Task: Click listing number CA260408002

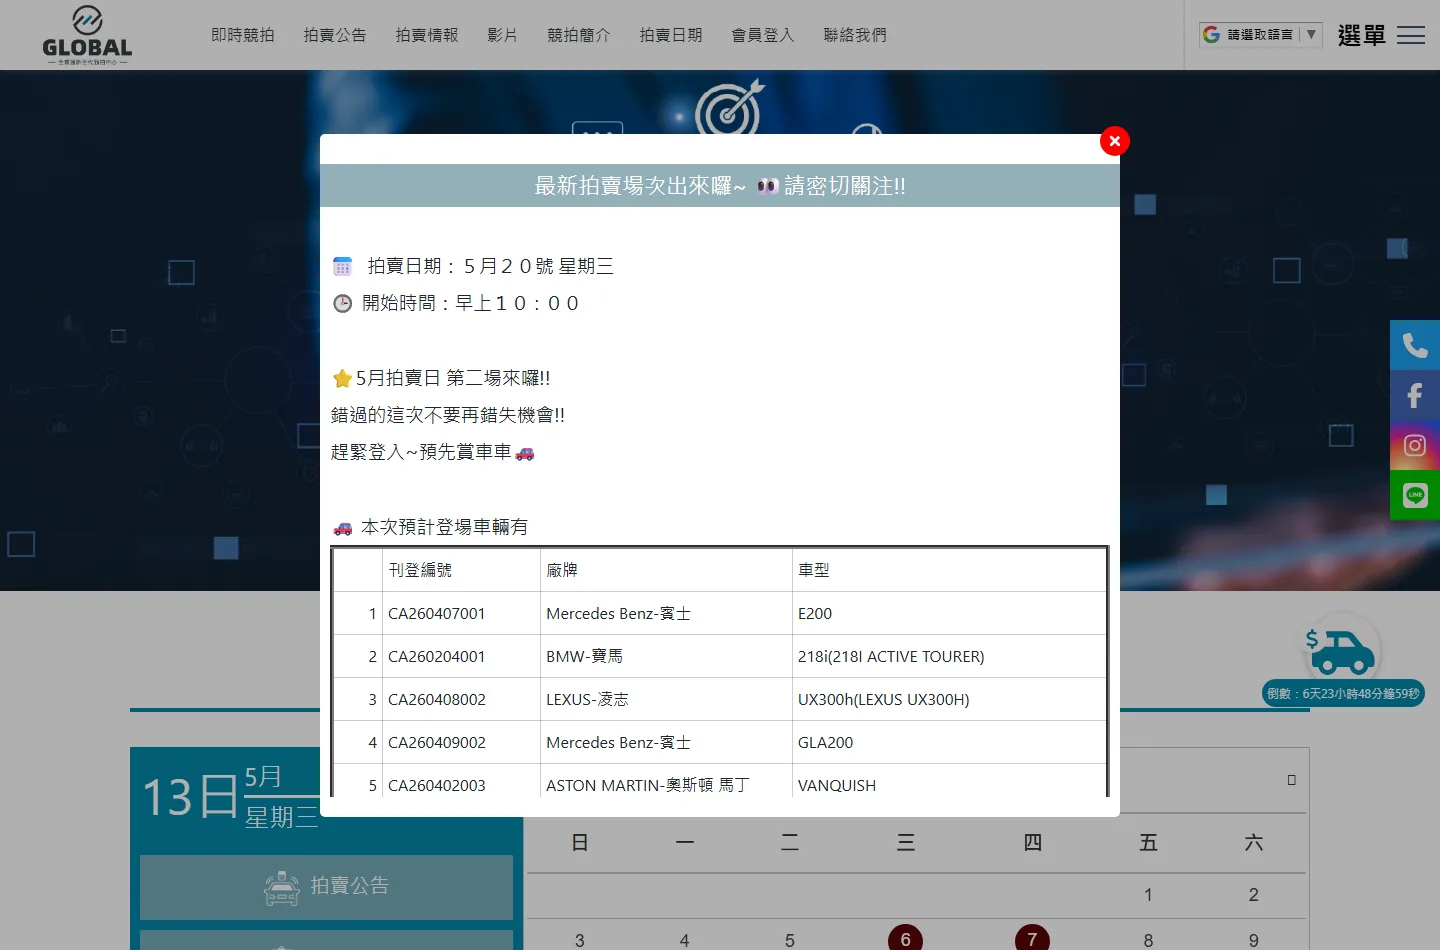Action: coord(436,700)
